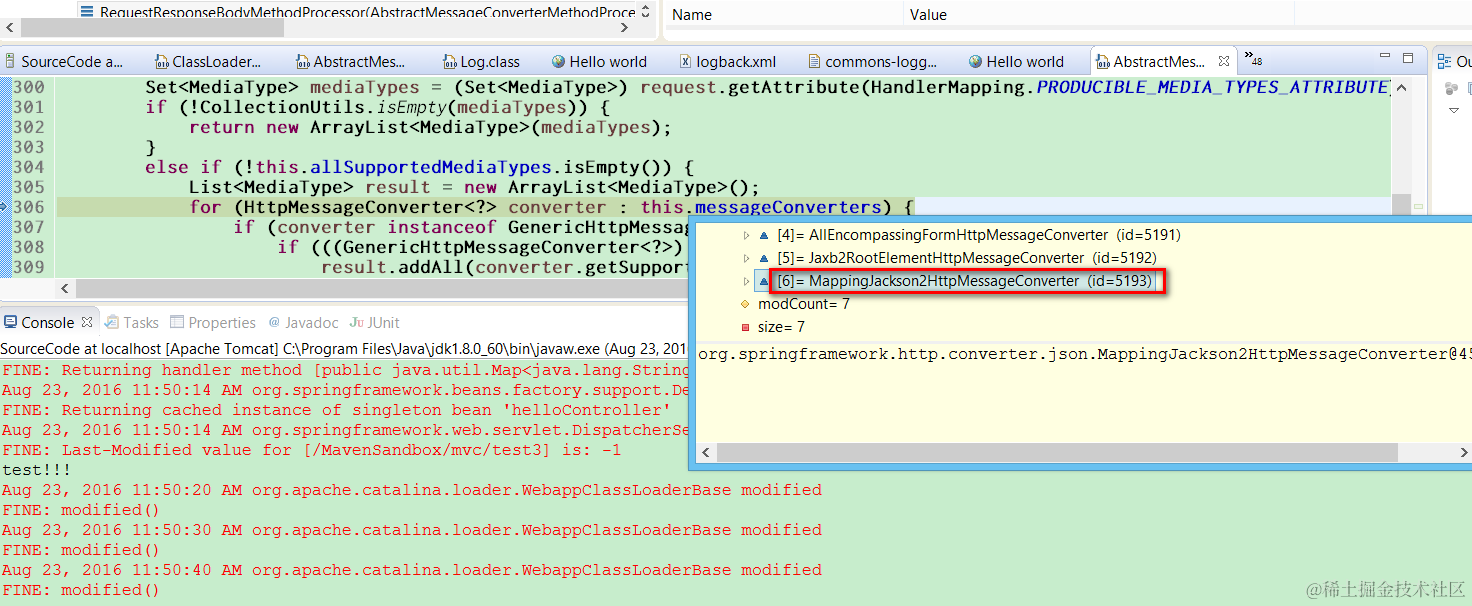Viewport: 1472px width, 606px height.
Task: Open the Outline view tab
Action: 1455,61
